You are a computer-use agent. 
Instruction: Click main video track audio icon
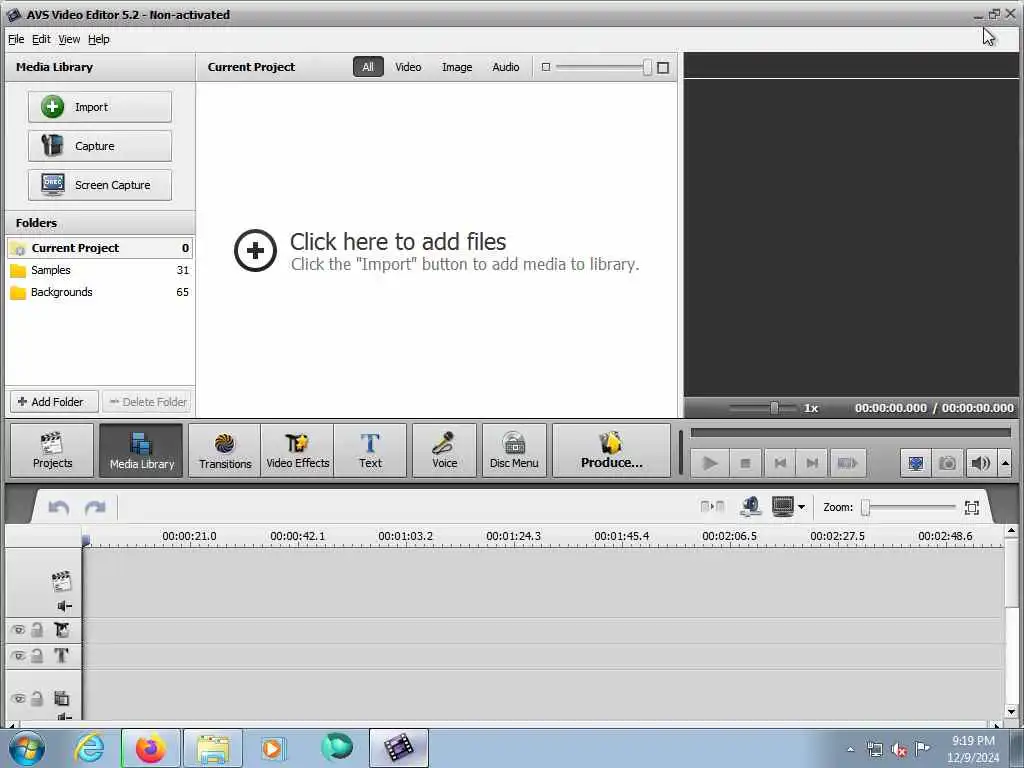64,606
